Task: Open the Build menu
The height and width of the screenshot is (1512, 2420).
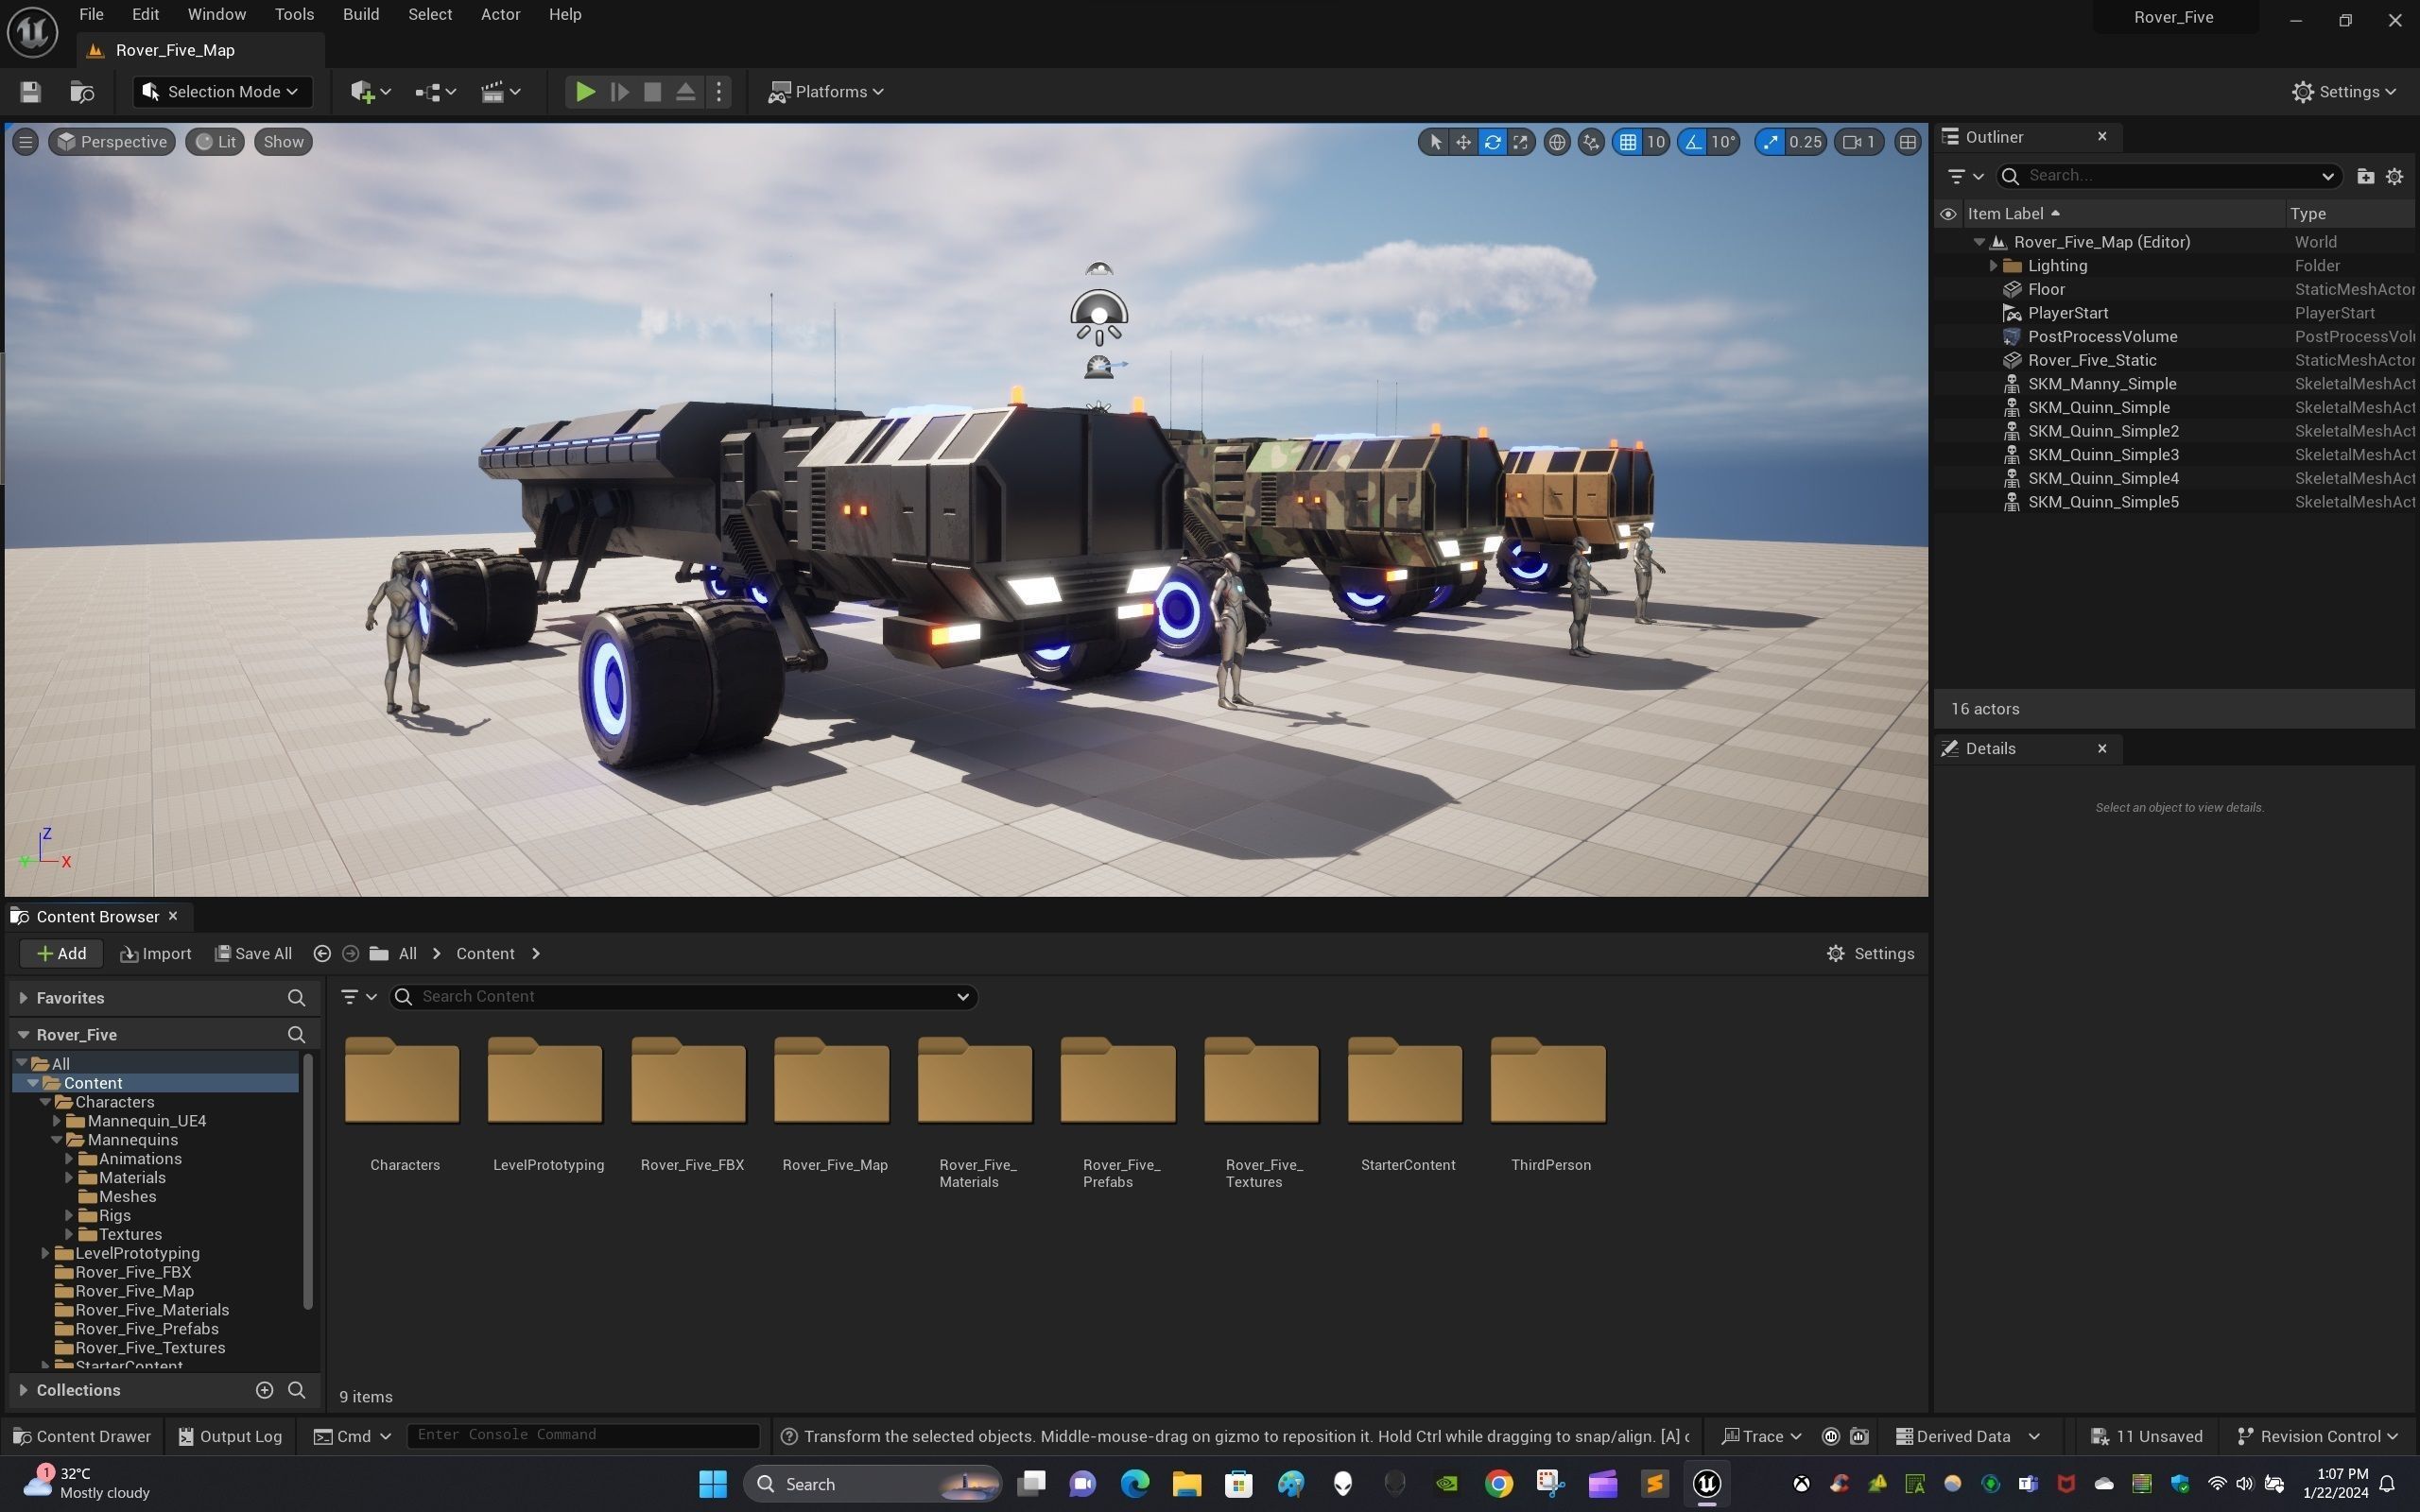Action: 361,14
